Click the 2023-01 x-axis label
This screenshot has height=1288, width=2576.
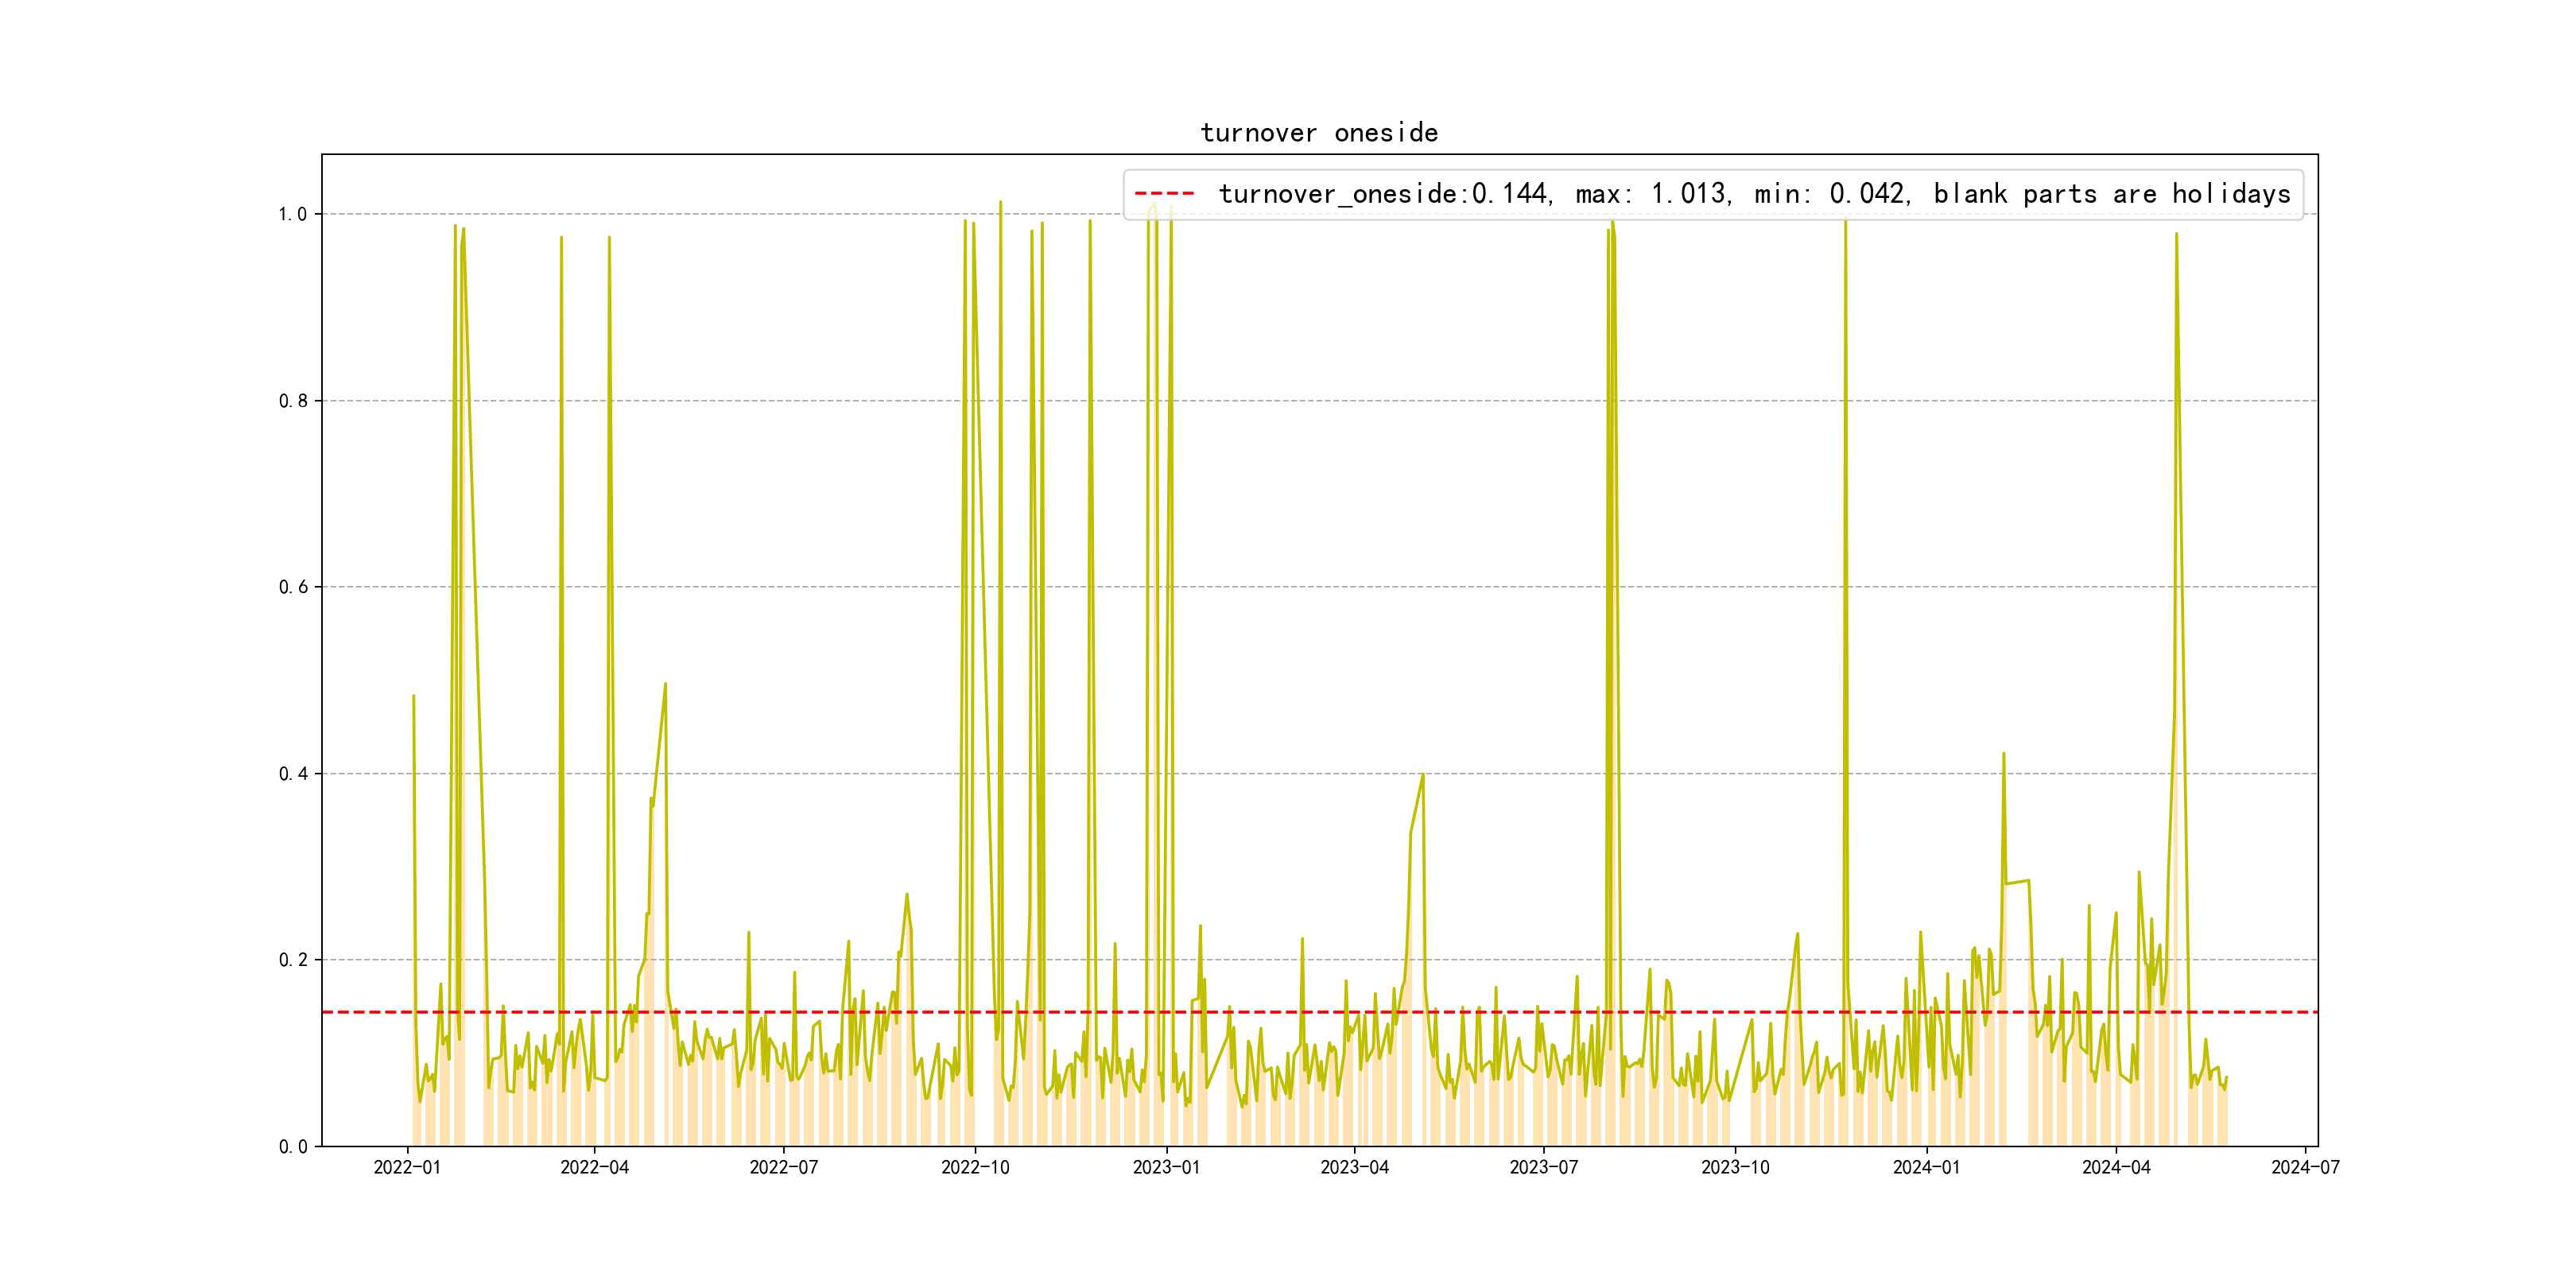click(1166, 1168)
